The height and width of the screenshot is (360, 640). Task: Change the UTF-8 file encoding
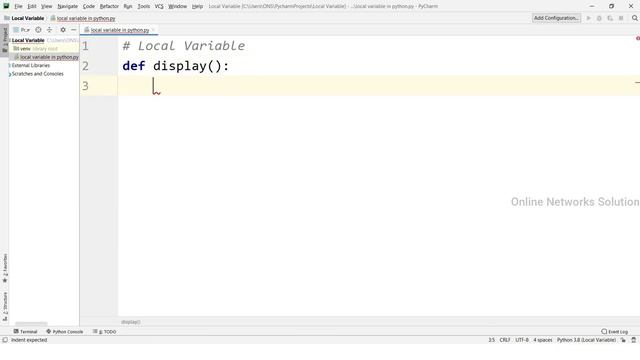coord(522,340)
